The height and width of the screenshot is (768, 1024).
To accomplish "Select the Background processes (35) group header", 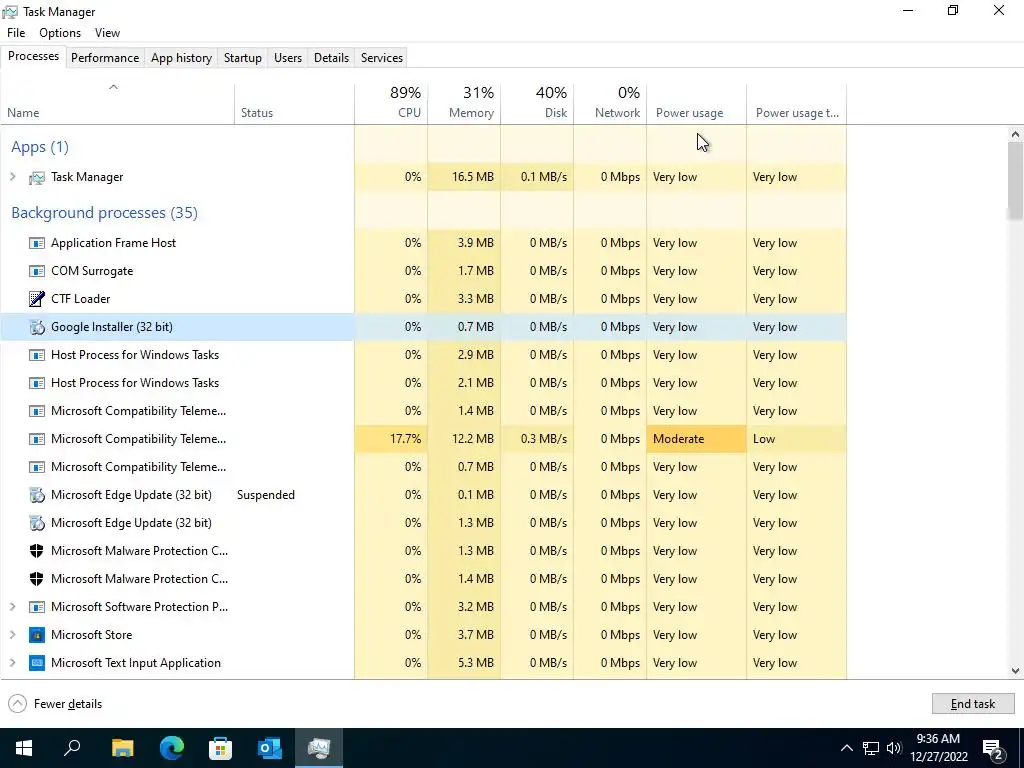I will (104, 213).
